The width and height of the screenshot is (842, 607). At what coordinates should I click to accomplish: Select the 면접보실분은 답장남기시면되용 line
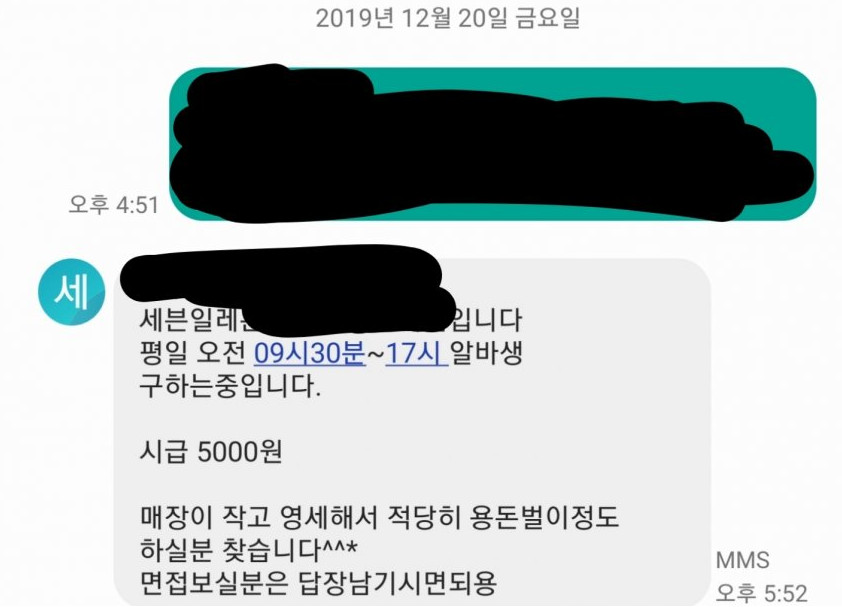(x=318, y=583)
